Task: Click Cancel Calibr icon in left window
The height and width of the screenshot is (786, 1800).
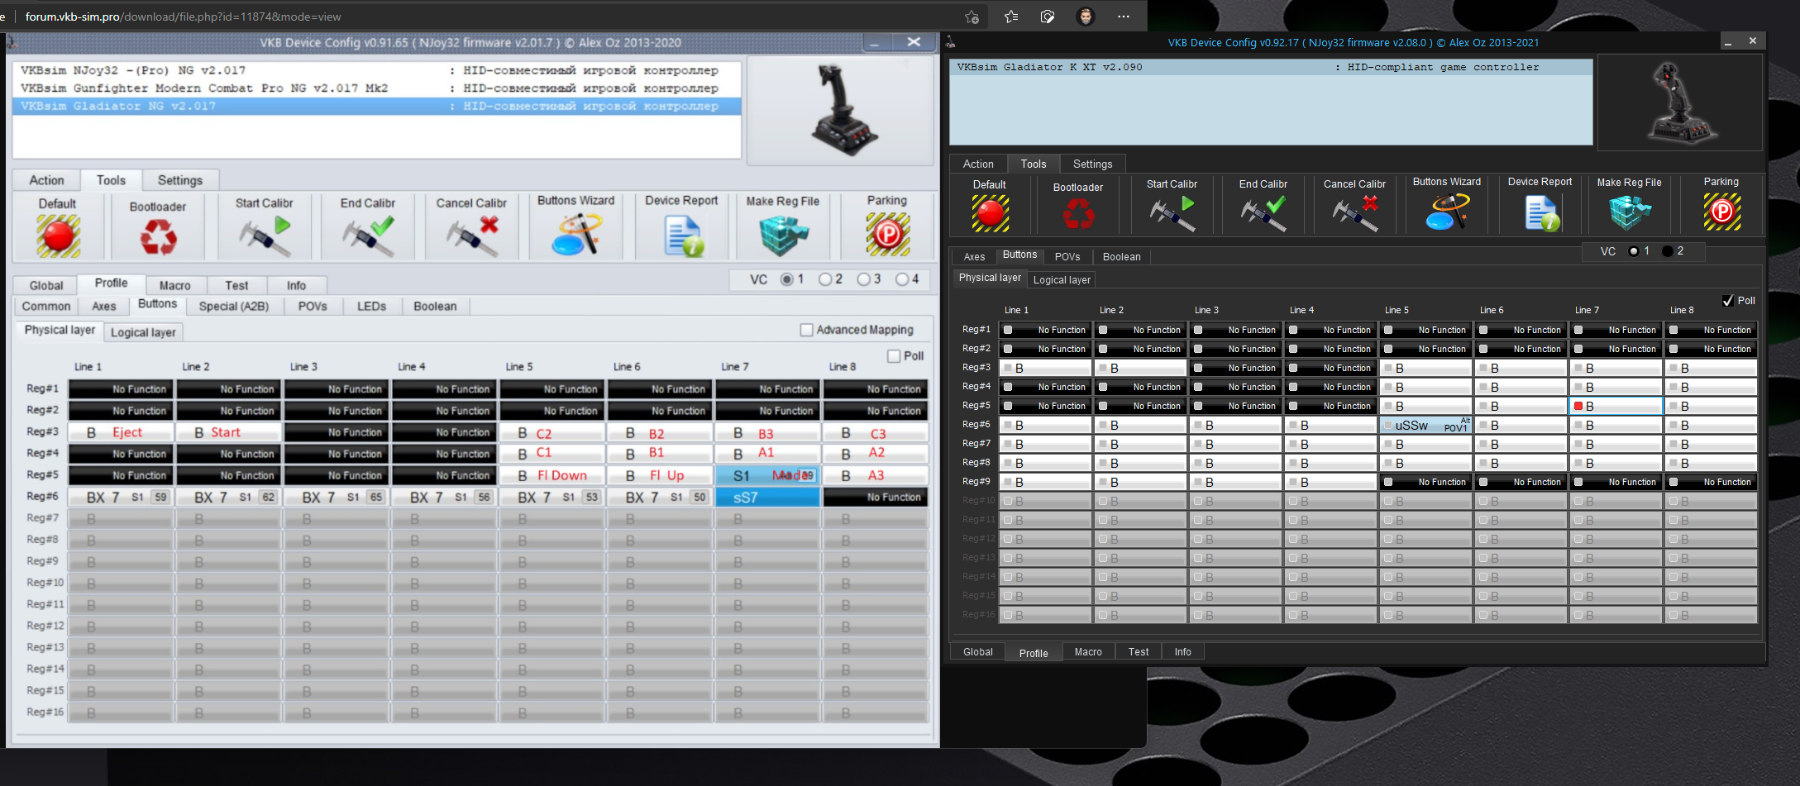Action: [x=471, y=236]
